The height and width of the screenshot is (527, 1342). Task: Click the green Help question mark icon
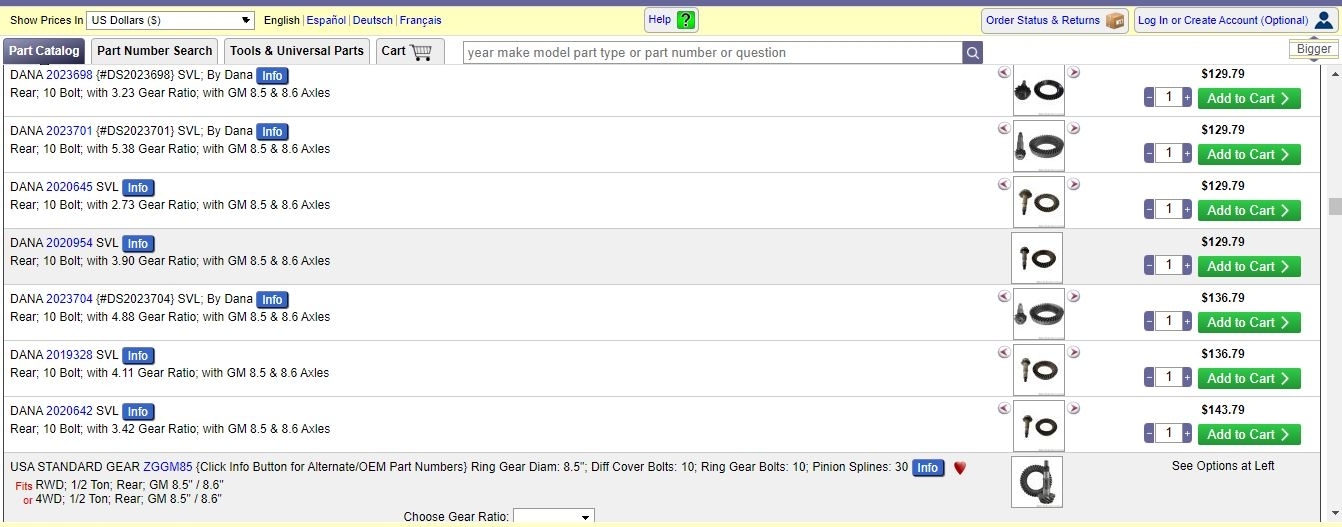pyautogui.click(x=685, y=20)
